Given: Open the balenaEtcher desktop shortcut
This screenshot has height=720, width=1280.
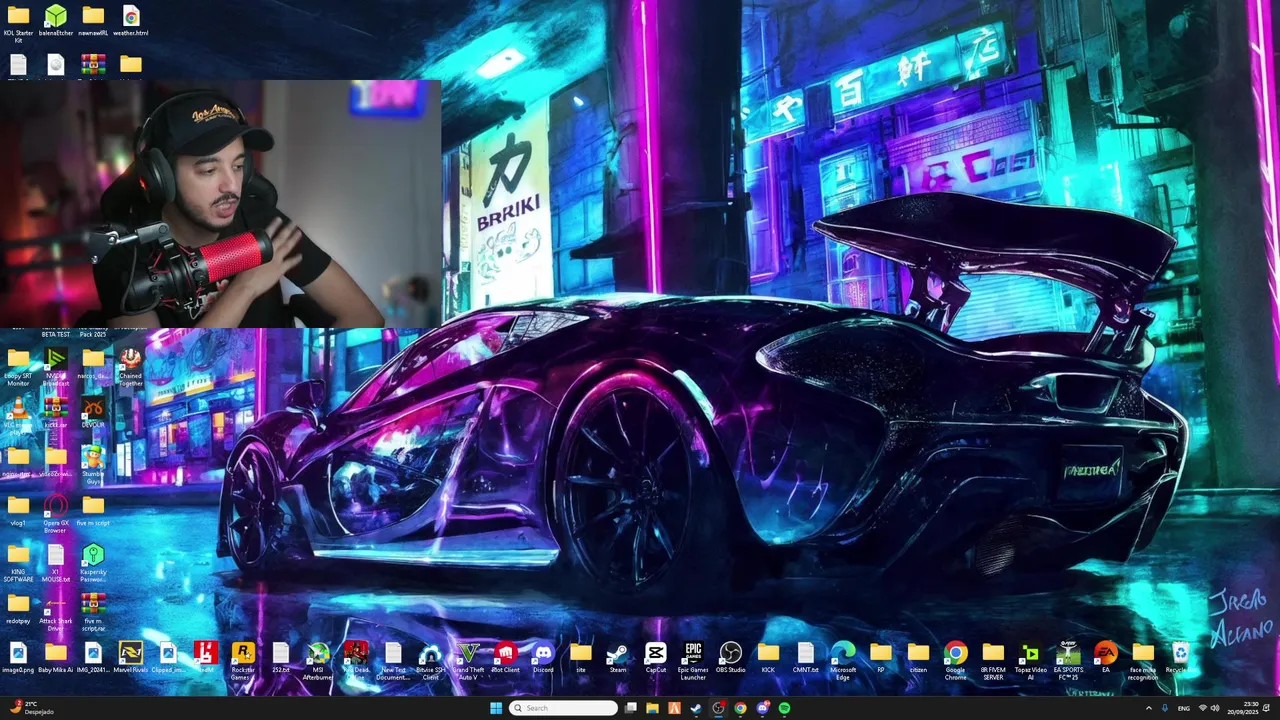Looking at the screenshot, I should pyautogui.click(x=56, y=21).
